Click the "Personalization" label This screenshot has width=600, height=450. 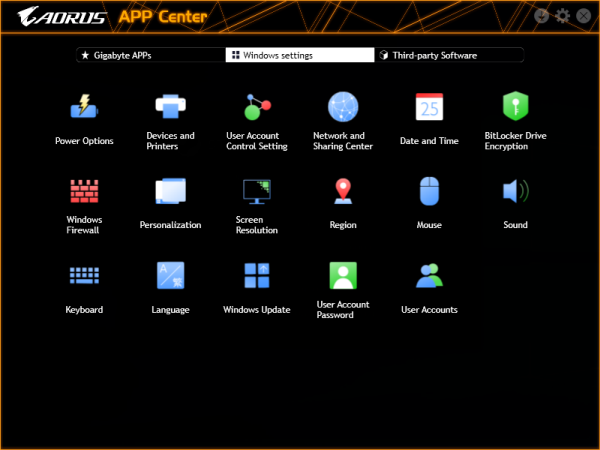coord(171,225)
